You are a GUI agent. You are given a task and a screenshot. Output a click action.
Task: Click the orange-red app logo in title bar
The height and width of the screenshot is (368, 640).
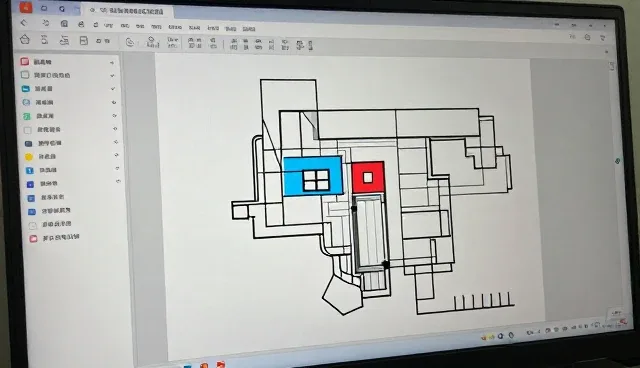point(26,7)
